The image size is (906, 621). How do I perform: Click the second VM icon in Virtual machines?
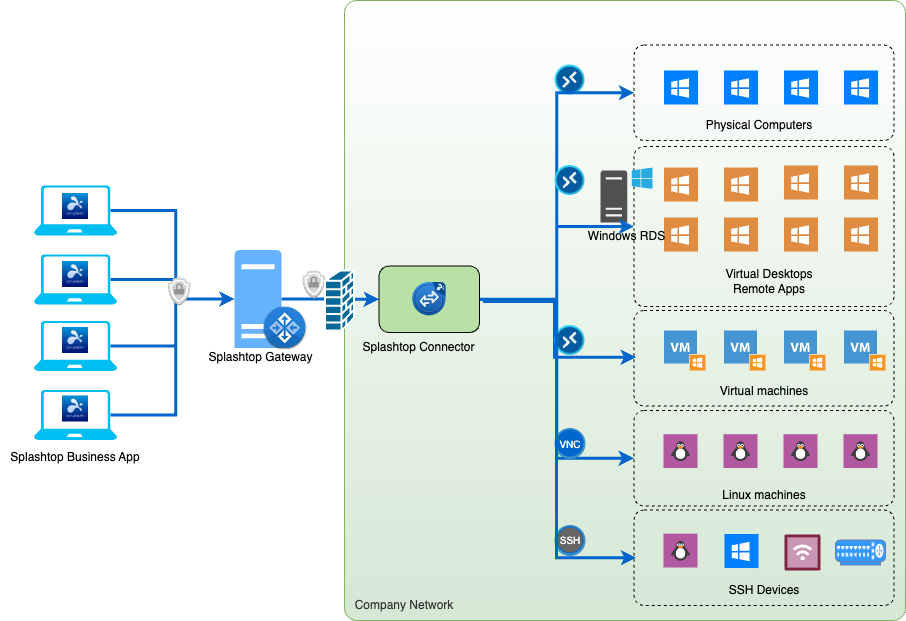pos(745,350)
